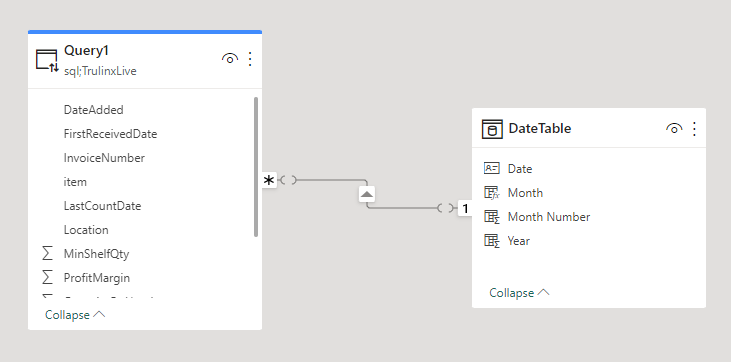731x362 pixels.
Task: Click the ProfitMargin sigma icon
Action: pyautogui.click(x=47, y=278)
